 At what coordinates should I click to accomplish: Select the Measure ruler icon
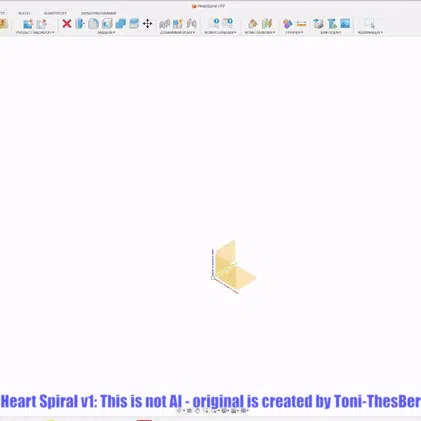pyautogui.click(x=301, y=24)
